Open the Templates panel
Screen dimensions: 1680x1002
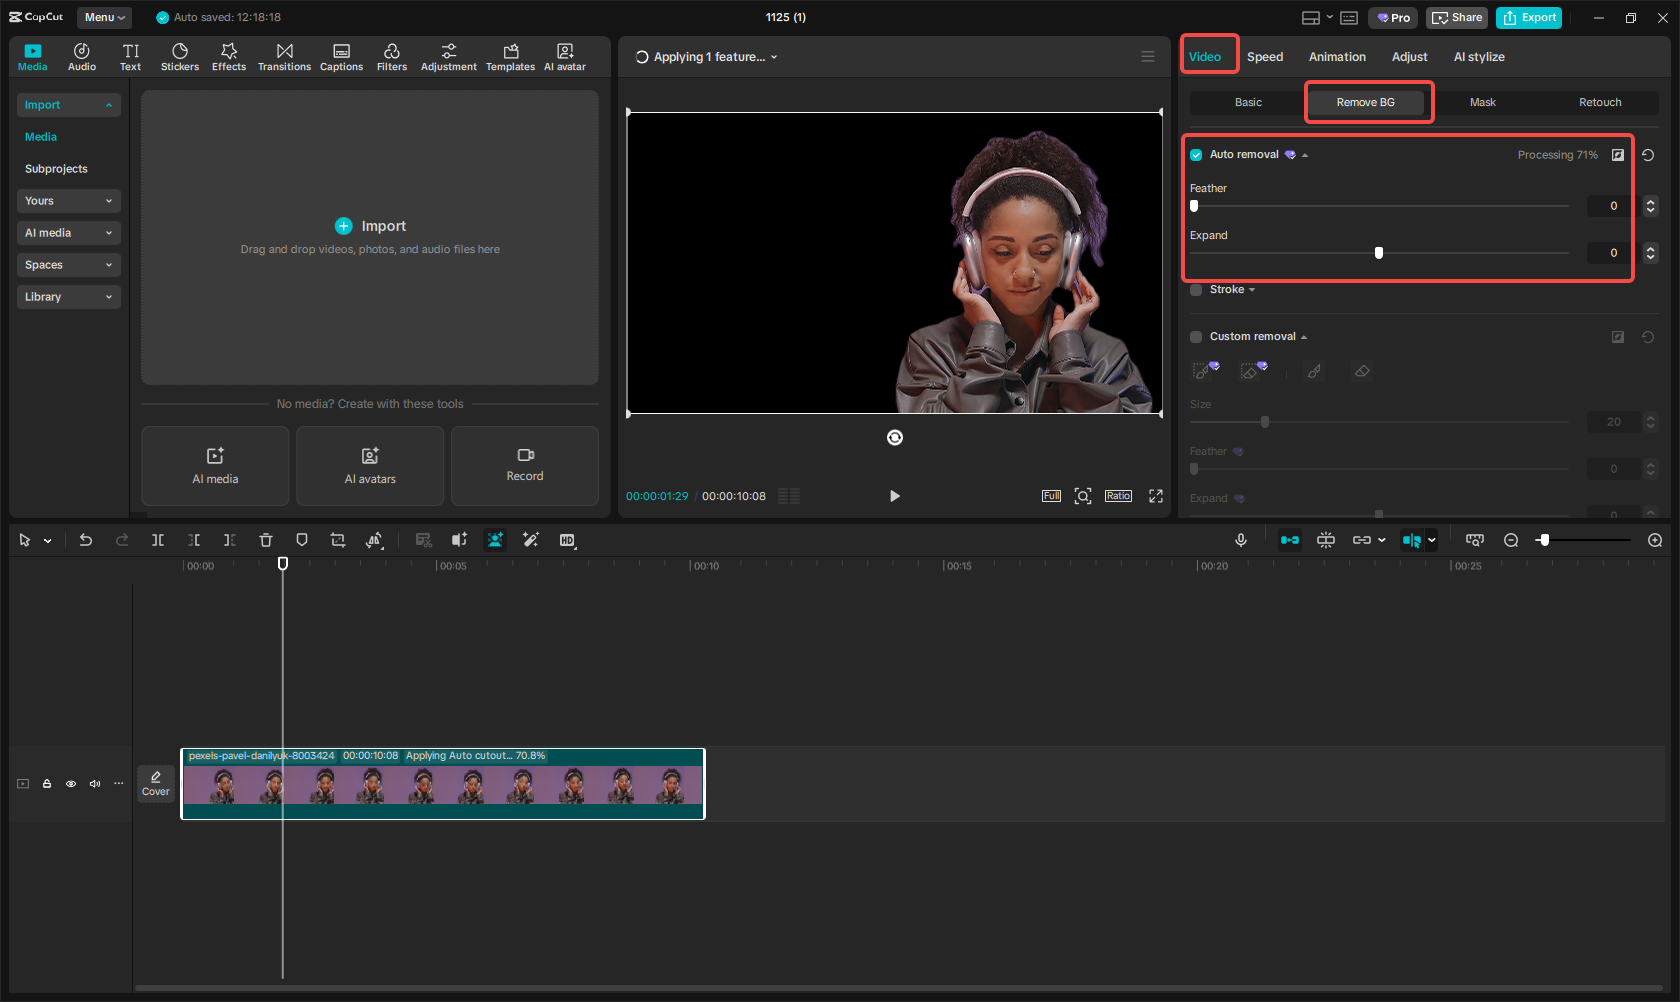pos(510,56)
